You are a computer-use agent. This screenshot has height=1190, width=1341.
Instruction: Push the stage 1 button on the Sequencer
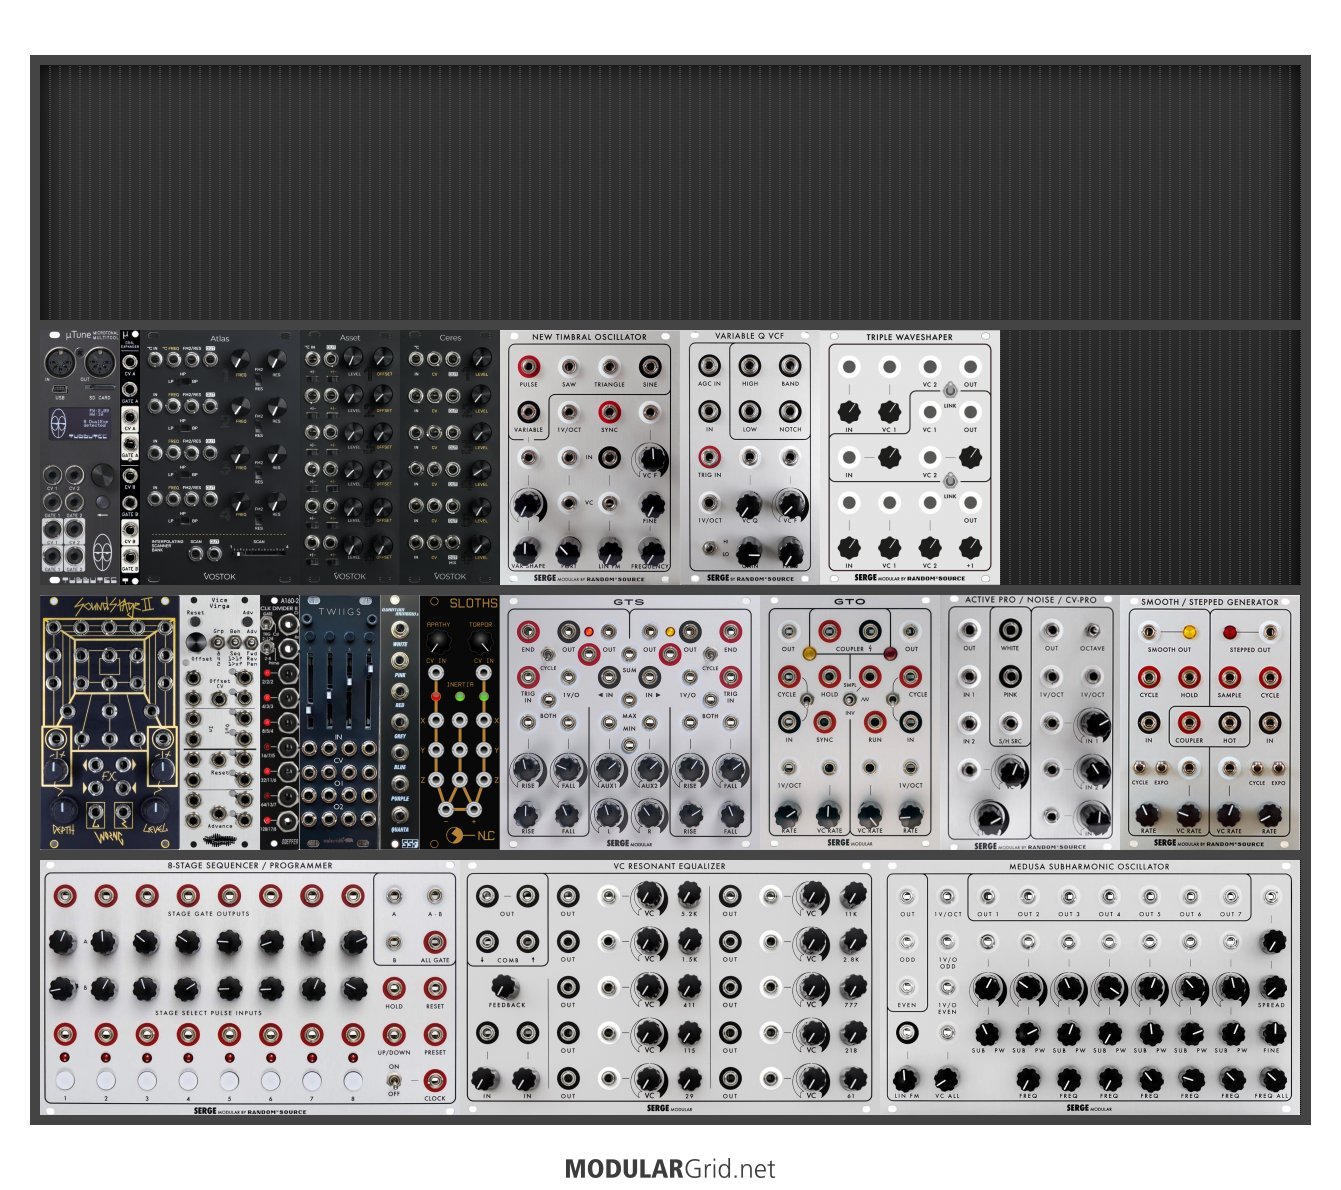pyautogui.click(x=65, y=1081)
